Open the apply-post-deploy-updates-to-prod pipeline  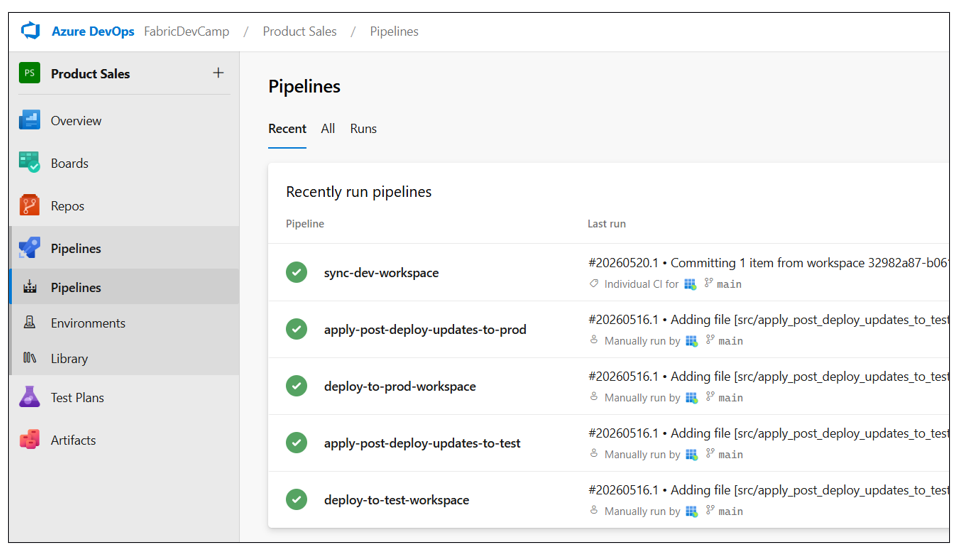pyautogui.click(x=425, y=330)
